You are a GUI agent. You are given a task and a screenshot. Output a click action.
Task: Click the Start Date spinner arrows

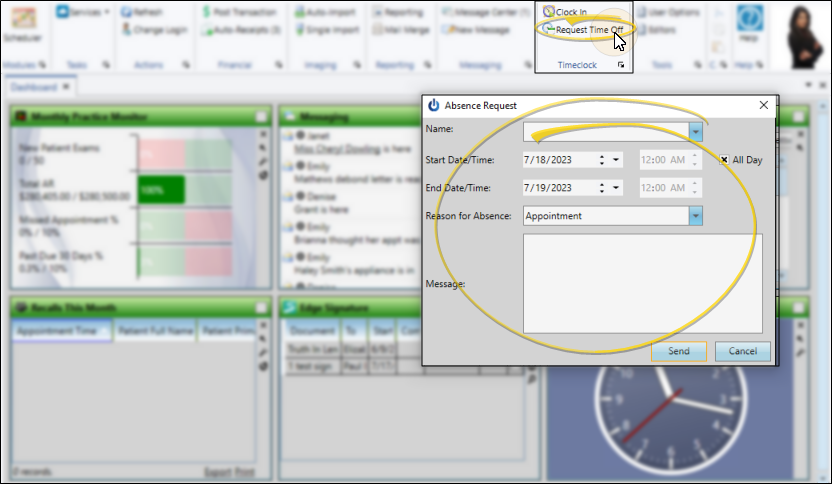point(601,159)
